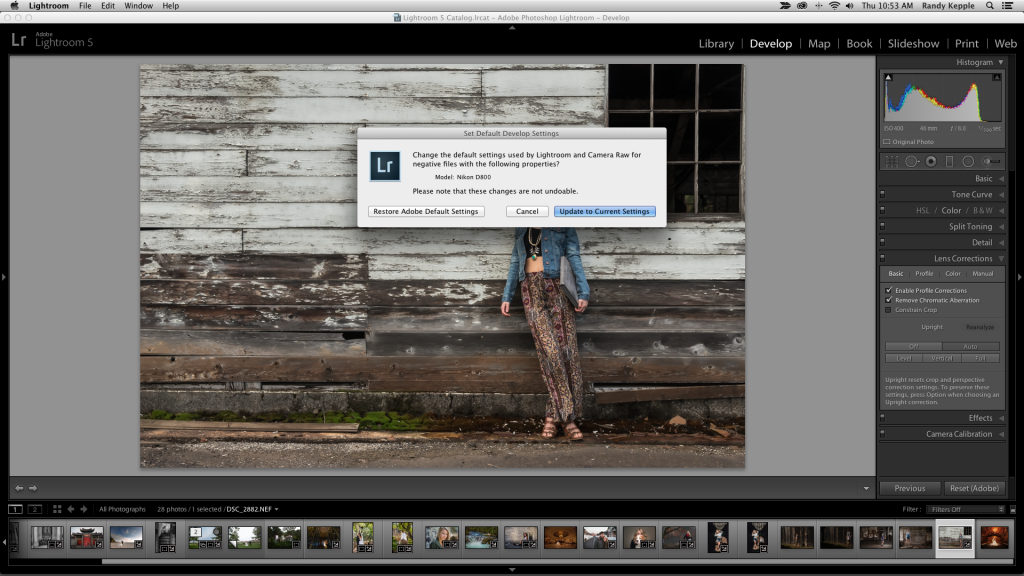Screen dimensions: 1024x576
Task: Select previous photo arrow in toolbar
Action: (x=19, y=488)
